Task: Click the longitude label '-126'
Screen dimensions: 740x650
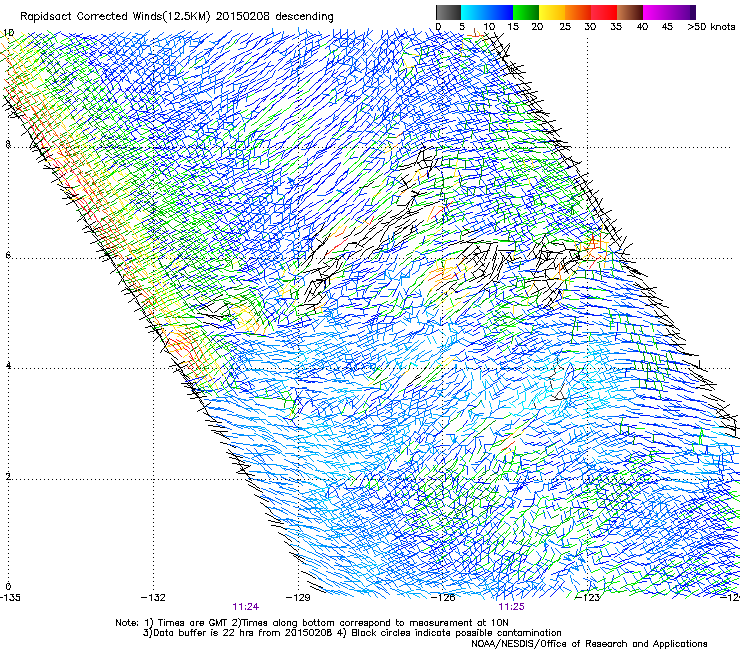Action: tap(443, 598)
